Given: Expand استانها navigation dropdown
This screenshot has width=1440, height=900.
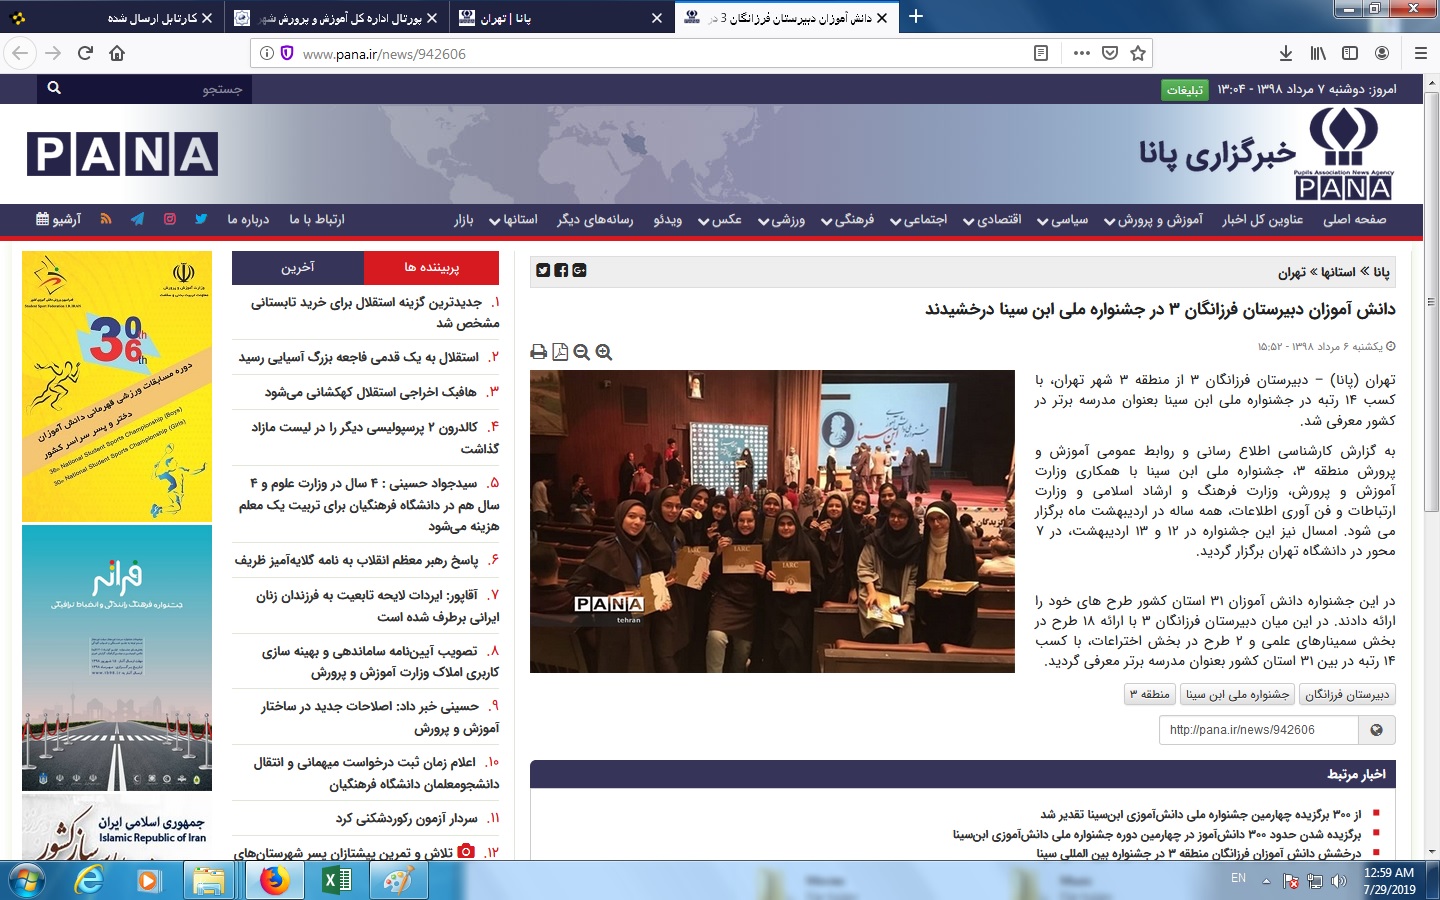Looking at the screenshot, I should click(x=513, y=219).
